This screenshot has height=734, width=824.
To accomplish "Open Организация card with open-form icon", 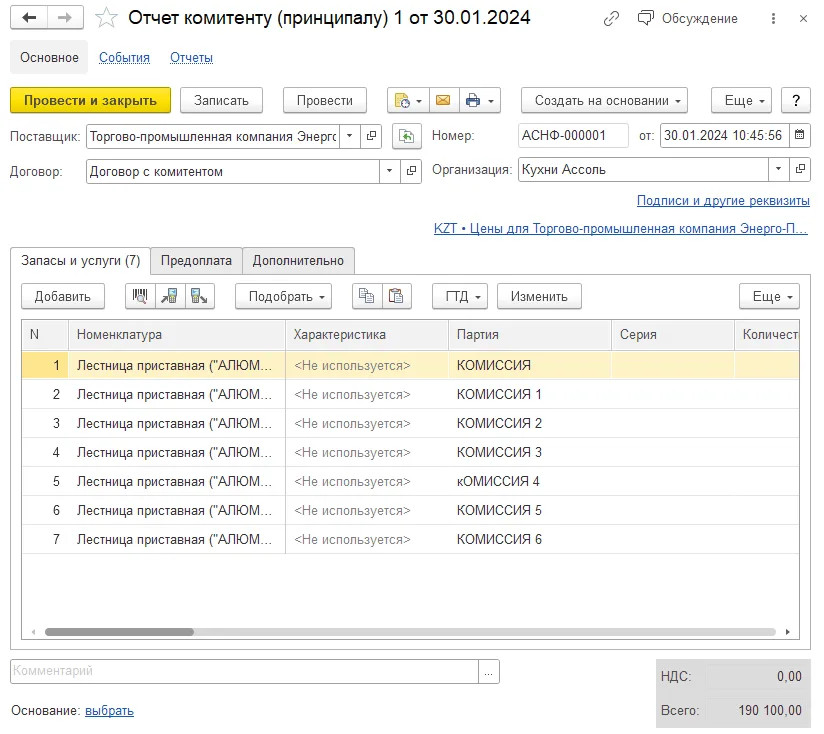I will 800,169.
